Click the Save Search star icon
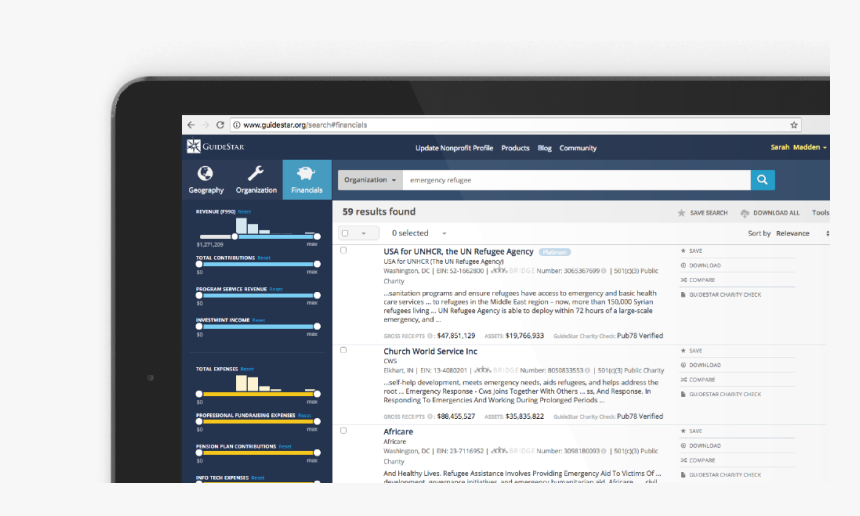The image size is (860, 516). [x=681, y=213]
